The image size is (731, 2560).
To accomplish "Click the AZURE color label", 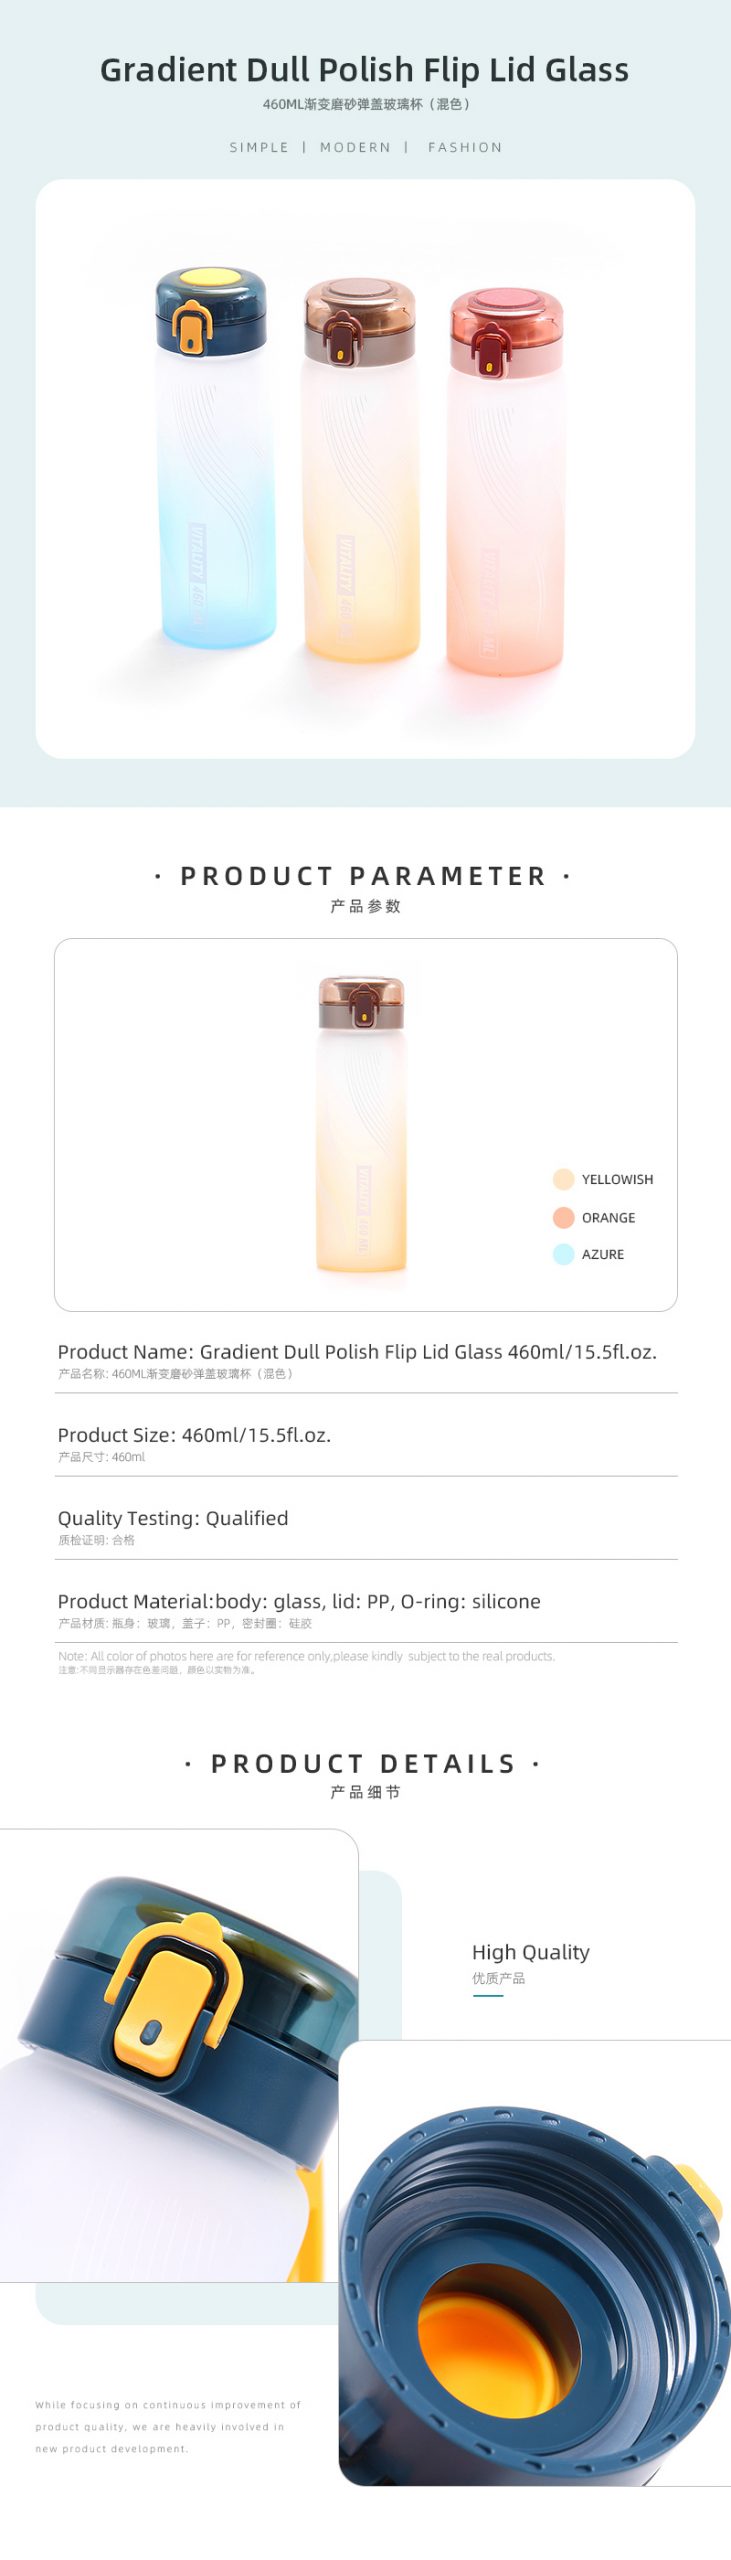I will pyautogui.click(x=602, y=1255).
